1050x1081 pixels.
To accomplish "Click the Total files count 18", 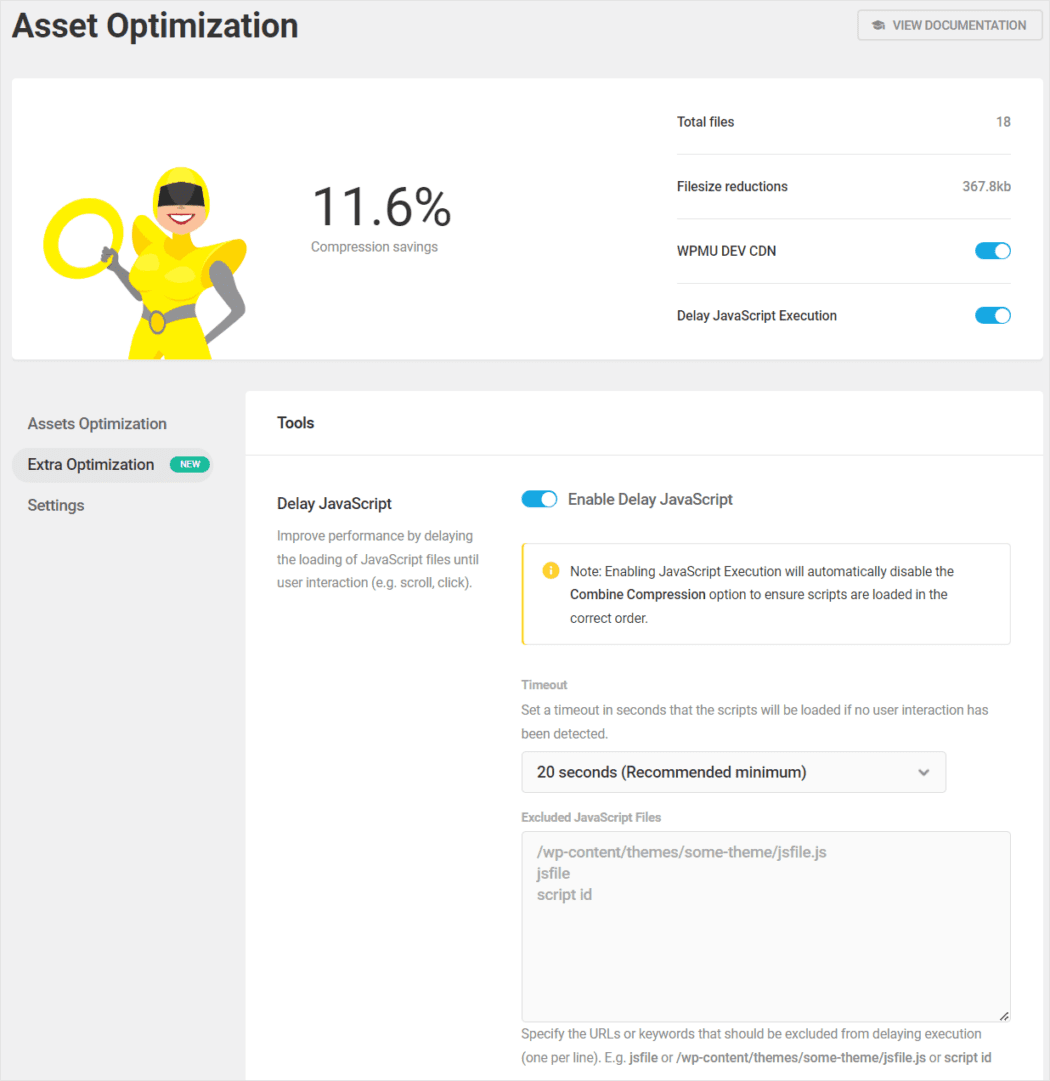I will click(x=1002, y=122).
